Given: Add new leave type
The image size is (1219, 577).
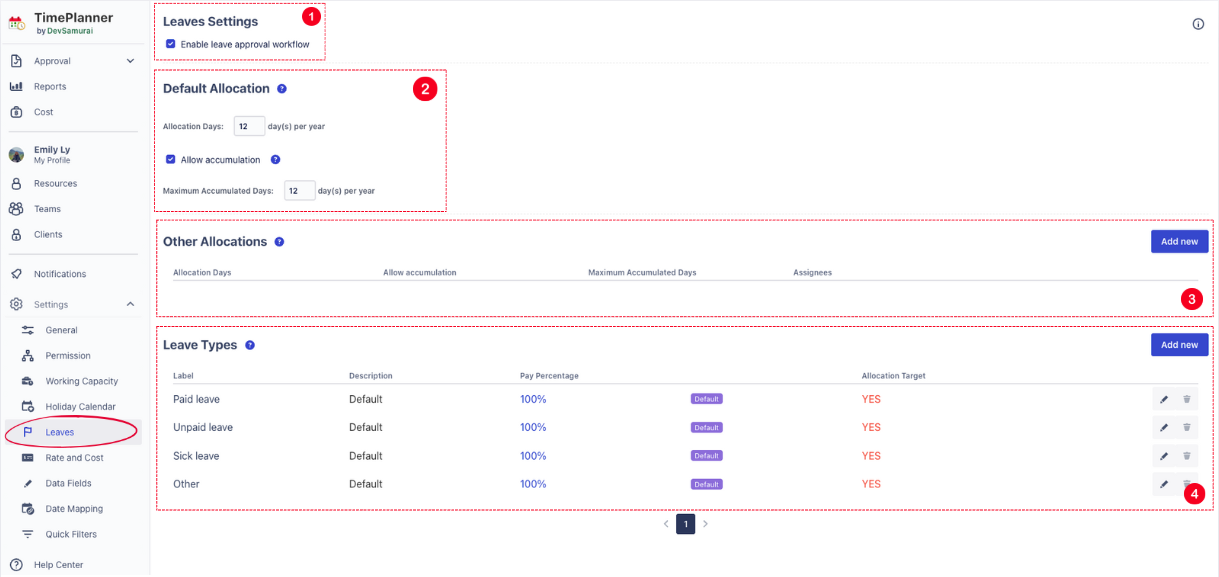Looking at the screenshot, I should click(1179, 345).
